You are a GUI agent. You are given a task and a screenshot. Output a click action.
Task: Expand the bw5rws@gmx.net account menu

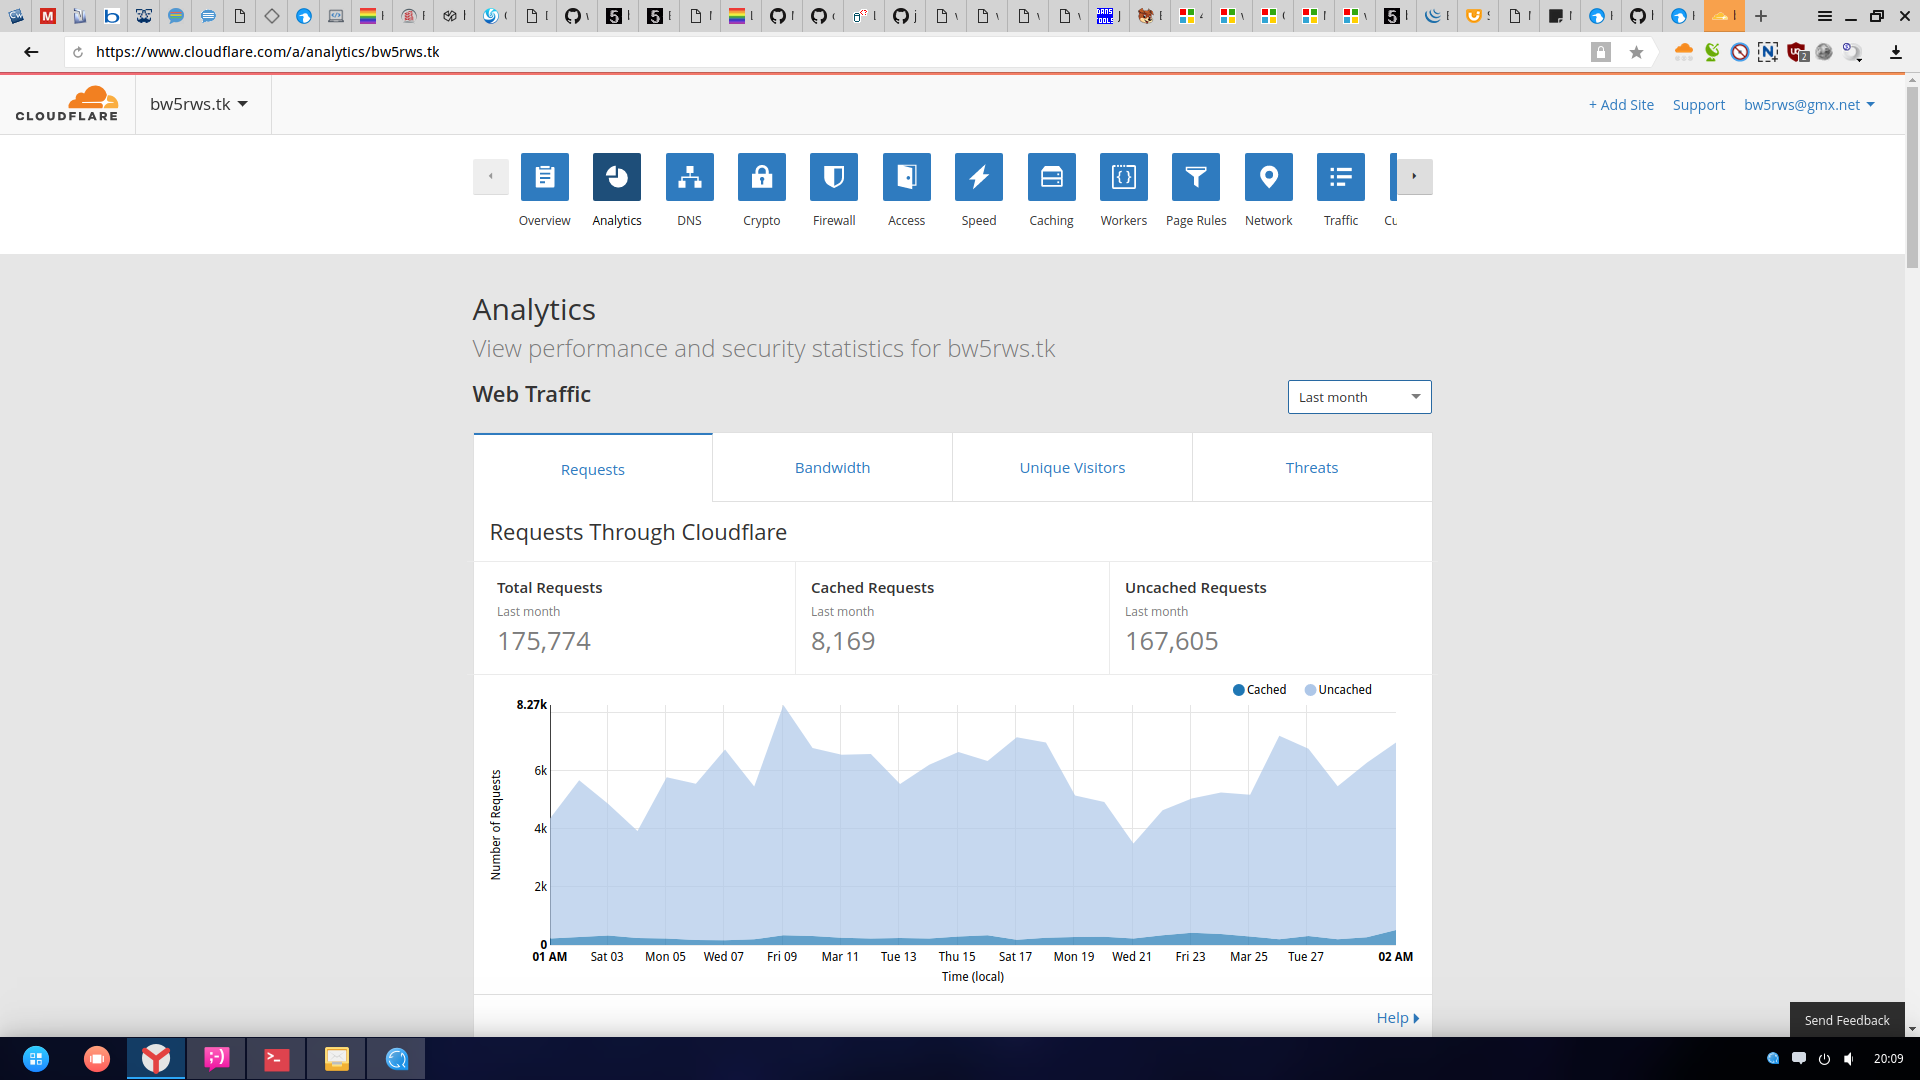[x=1809, y=105]
